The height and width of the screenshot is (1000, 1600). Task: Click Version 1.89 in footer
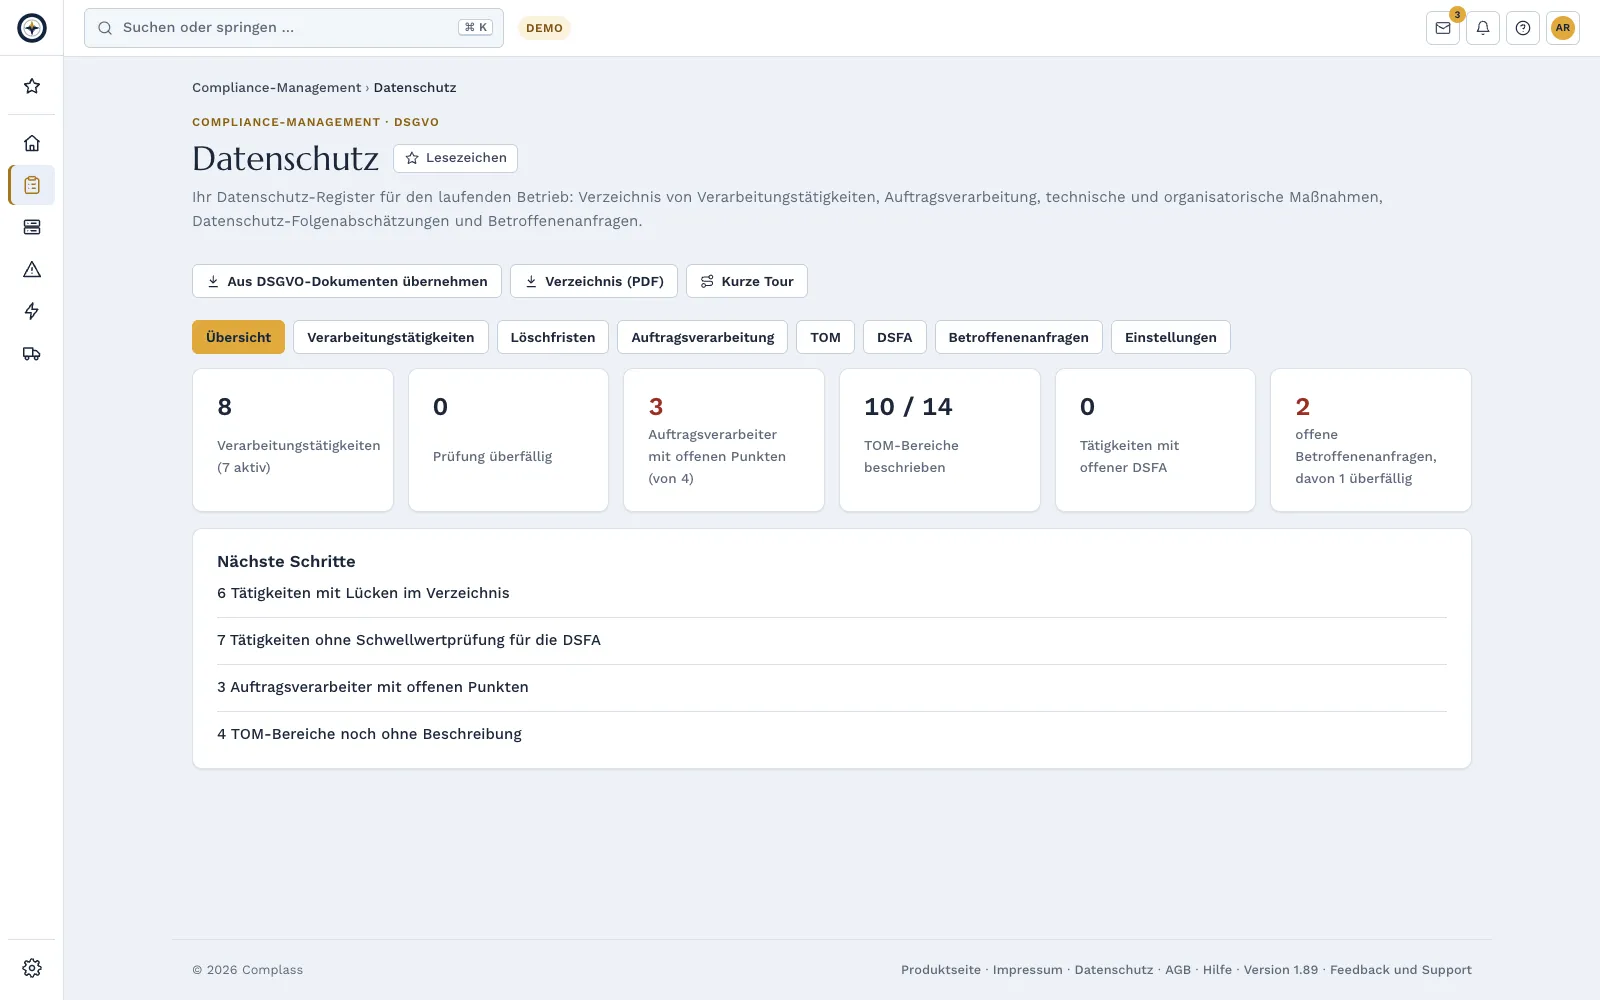(1281, 970)
